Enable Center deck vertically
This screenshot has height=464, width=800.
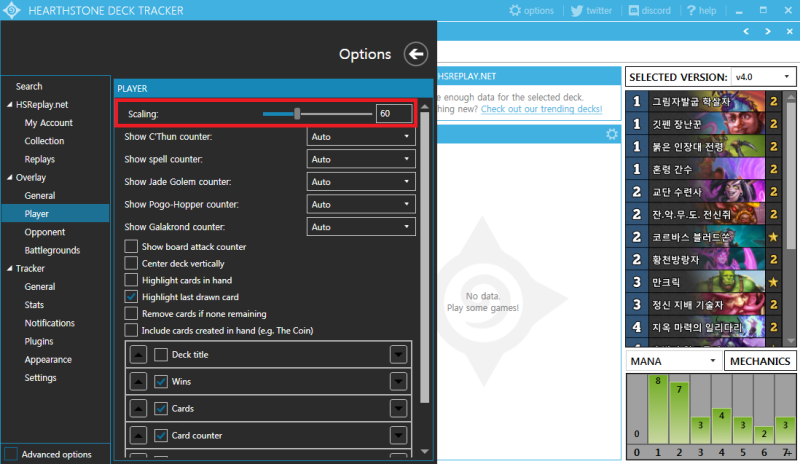pos(131,263)
